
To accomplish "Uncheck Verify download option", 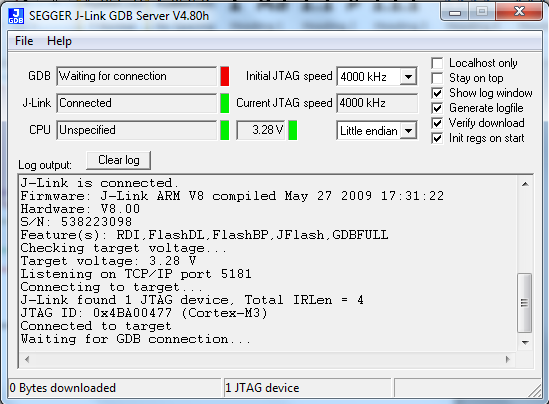I will point(437,123).
